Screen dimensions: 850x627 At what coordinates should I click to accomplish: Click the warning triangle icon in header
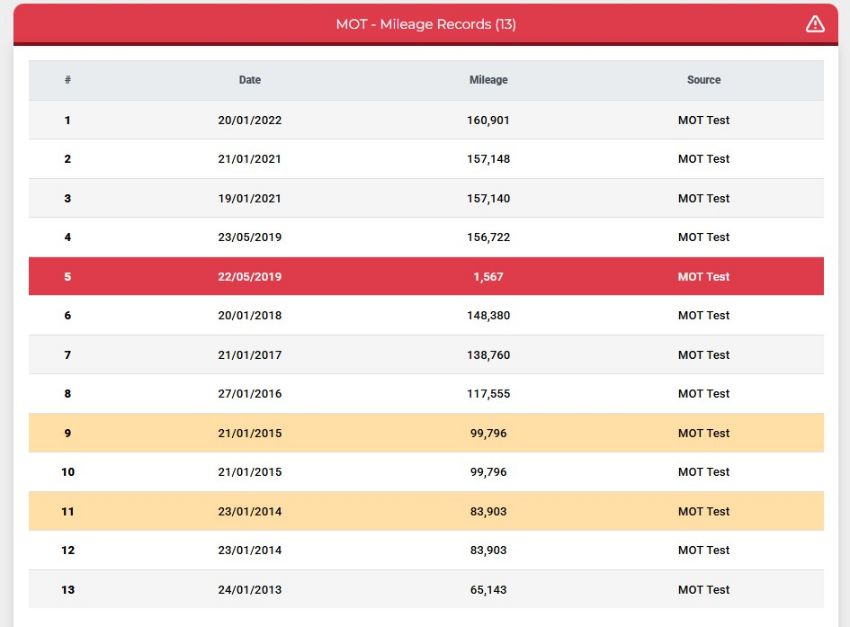pos(815,24)
